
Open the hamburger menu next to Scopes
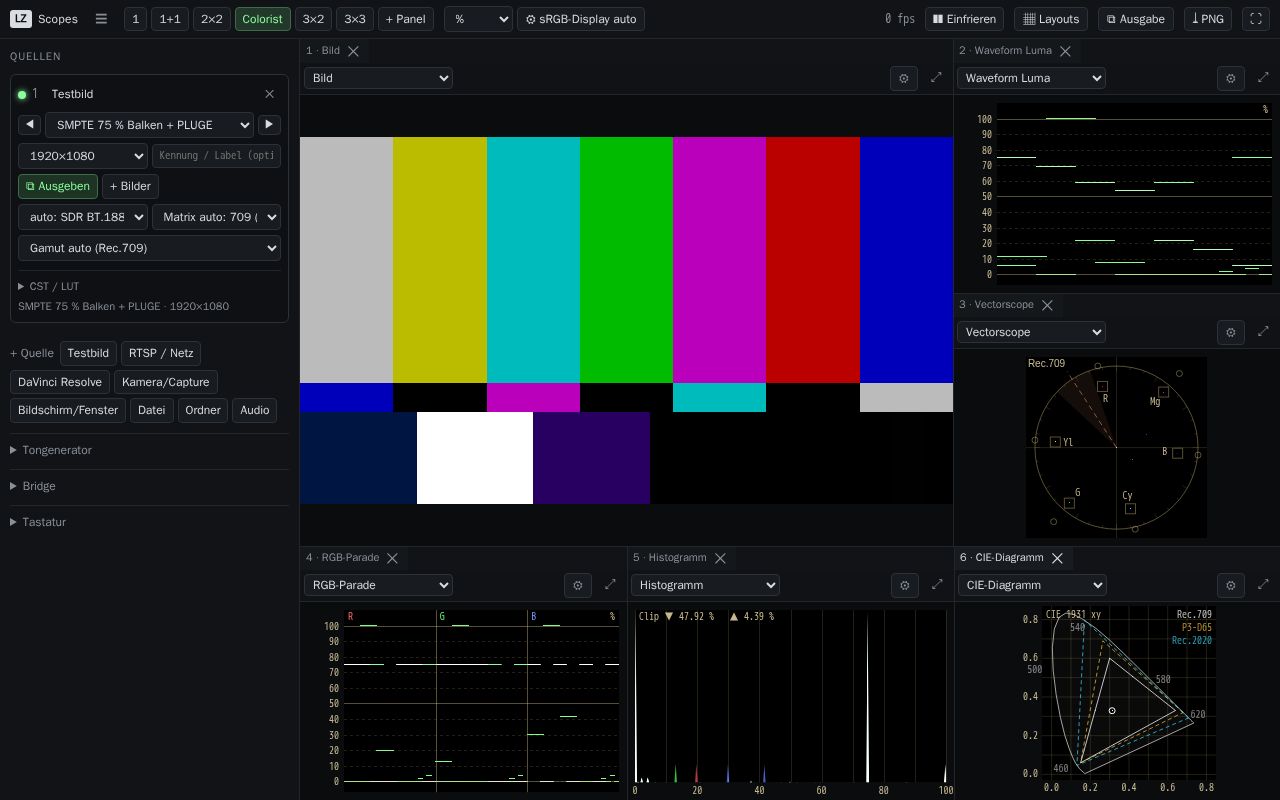(101, 19)
